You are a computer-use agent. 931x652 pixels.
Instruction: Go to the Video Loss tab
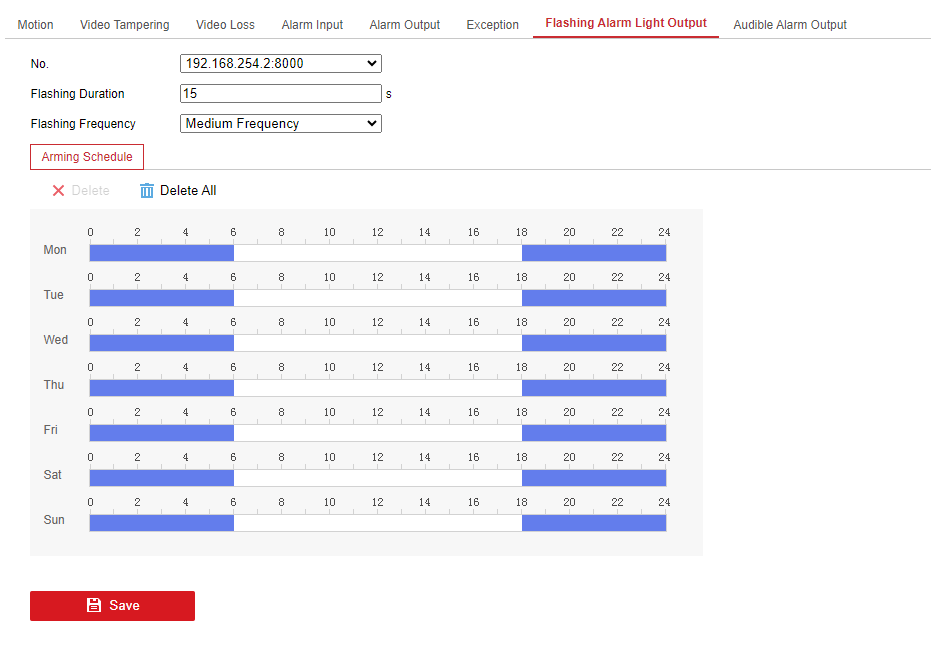pyautogui.click(x=225, y=25)
